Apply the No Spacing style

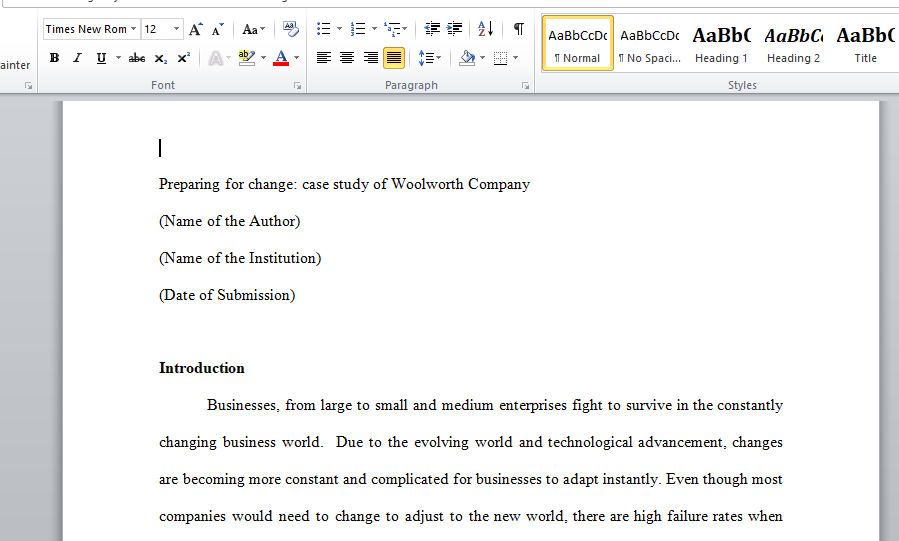point(650,44)
